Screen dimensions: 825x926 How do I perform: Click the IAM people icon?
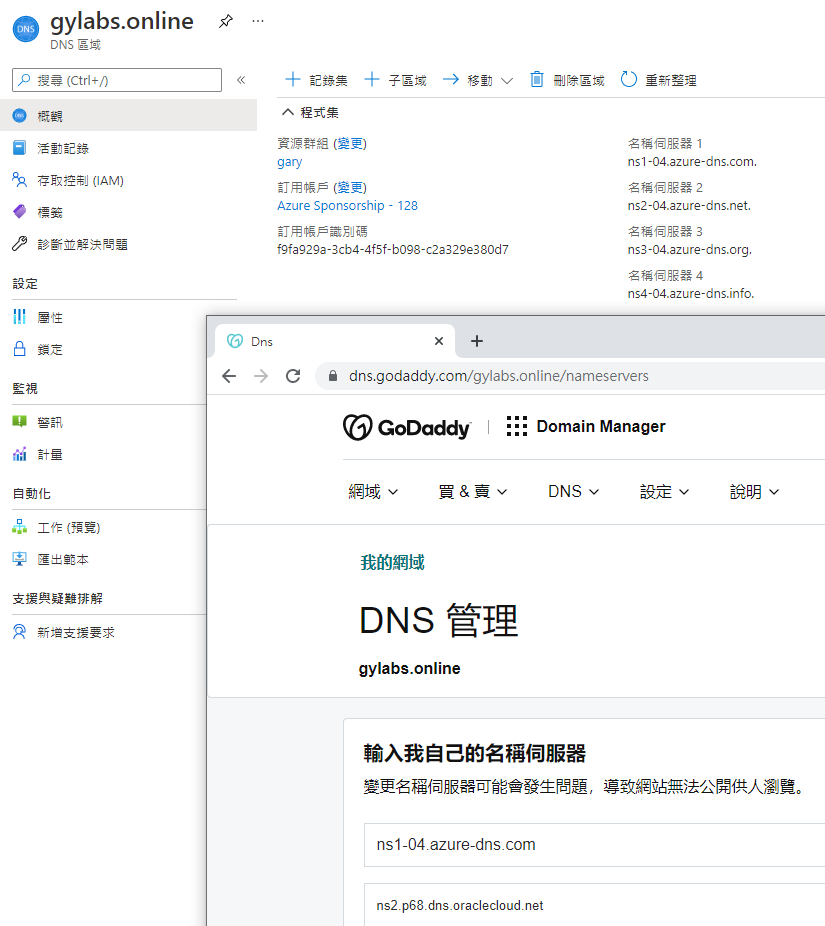19,180
